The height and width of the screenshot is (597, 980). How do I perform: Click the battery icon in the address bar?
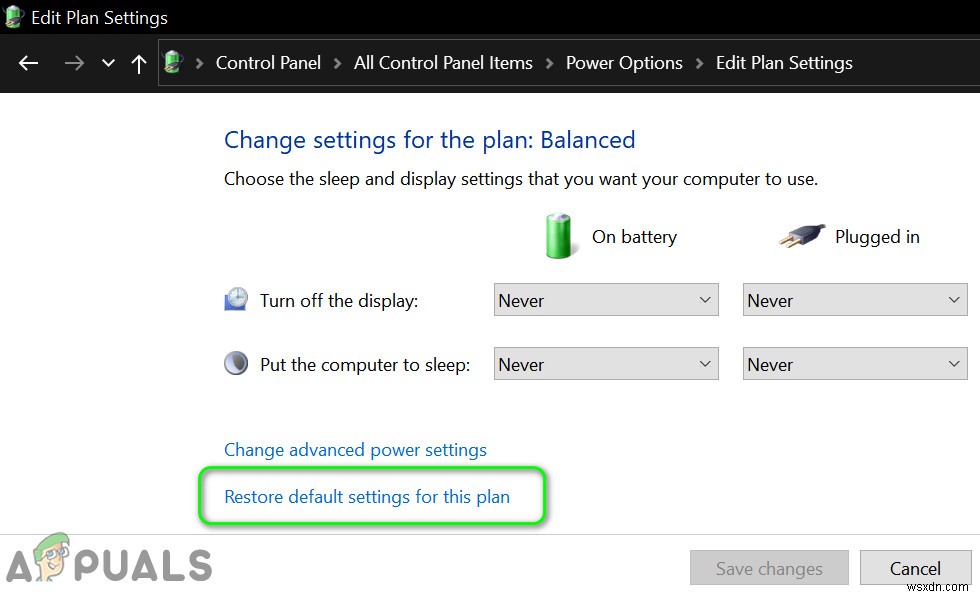coord(173,62)
